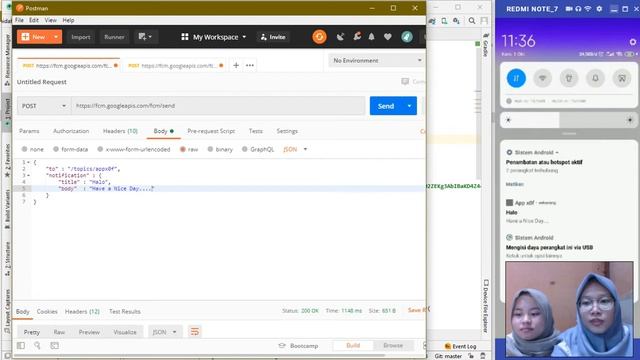Select the GraphQL body radio button
This screenshot has width=640, height=360.
[x=244, y=149]
